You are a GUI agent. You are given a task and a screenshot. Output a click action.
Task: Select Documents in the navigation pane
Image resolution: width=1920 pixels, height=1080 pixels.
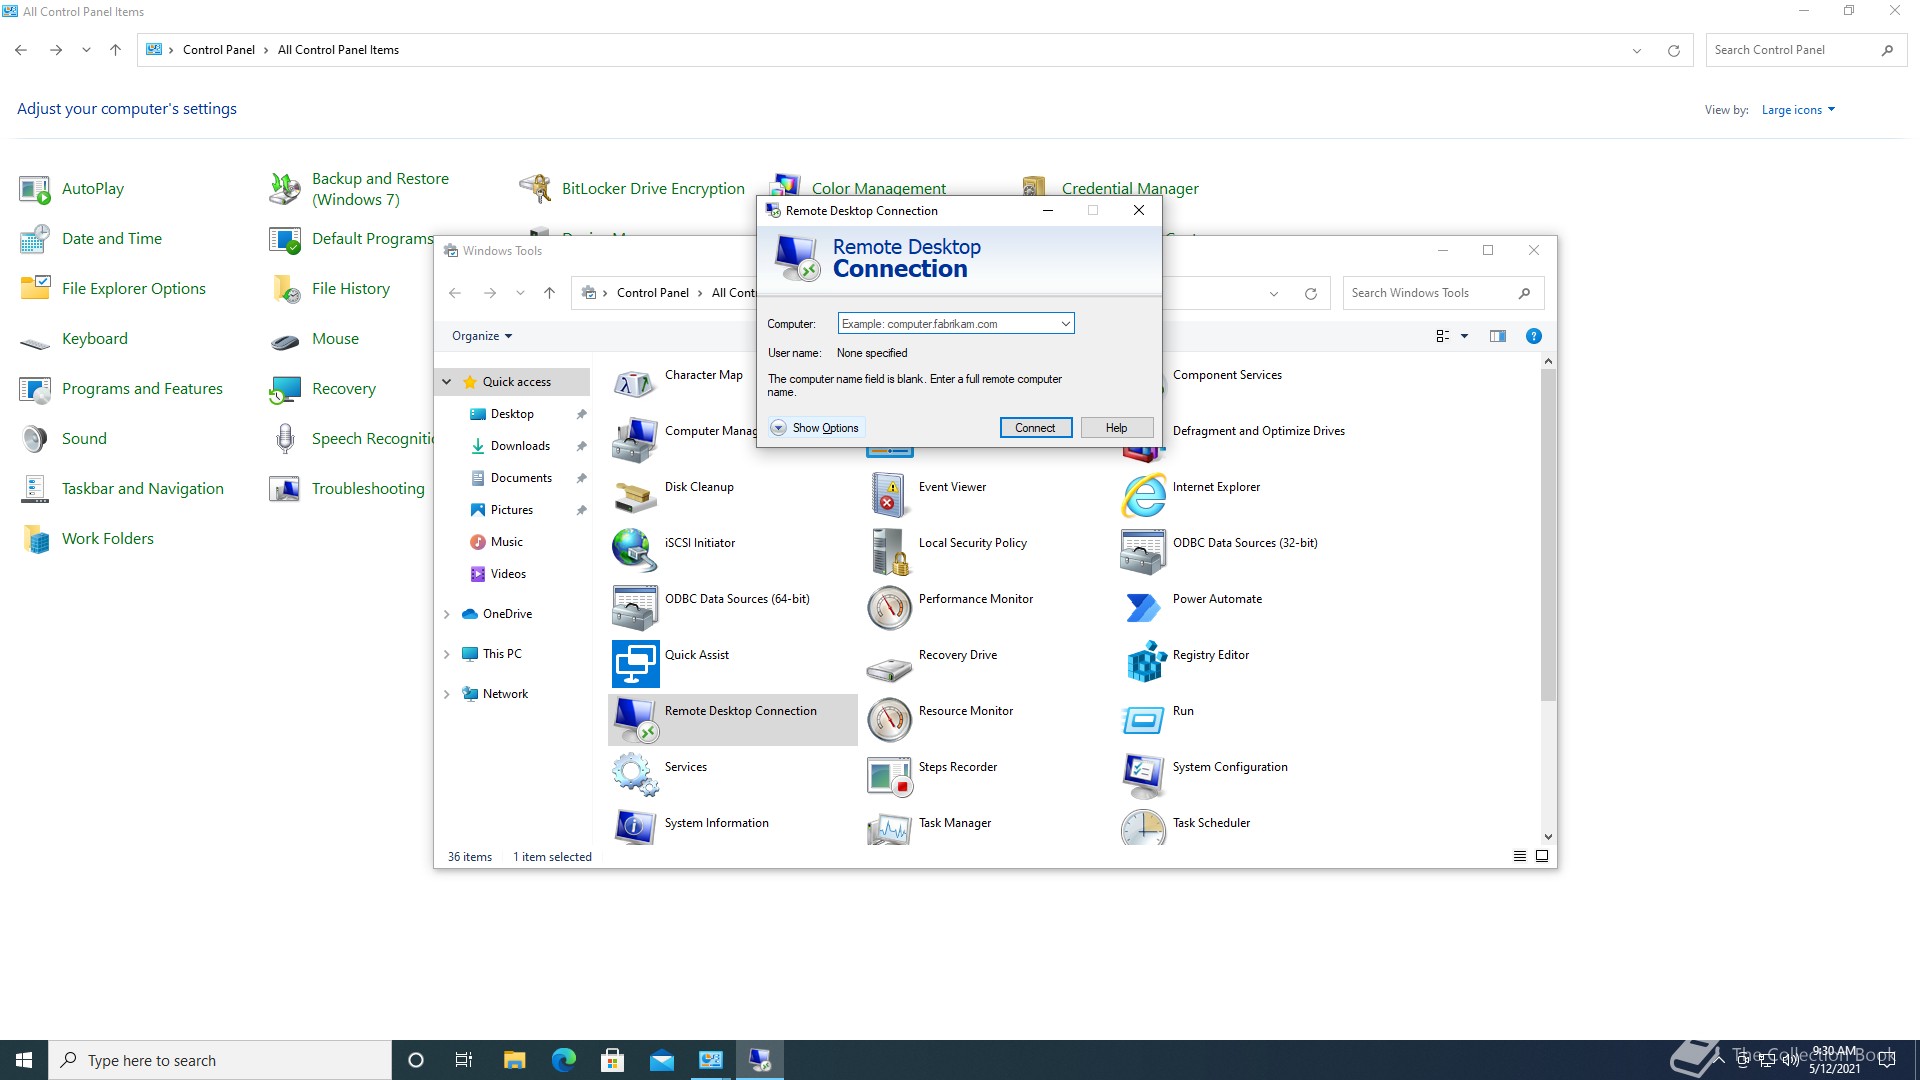(521, 478)
